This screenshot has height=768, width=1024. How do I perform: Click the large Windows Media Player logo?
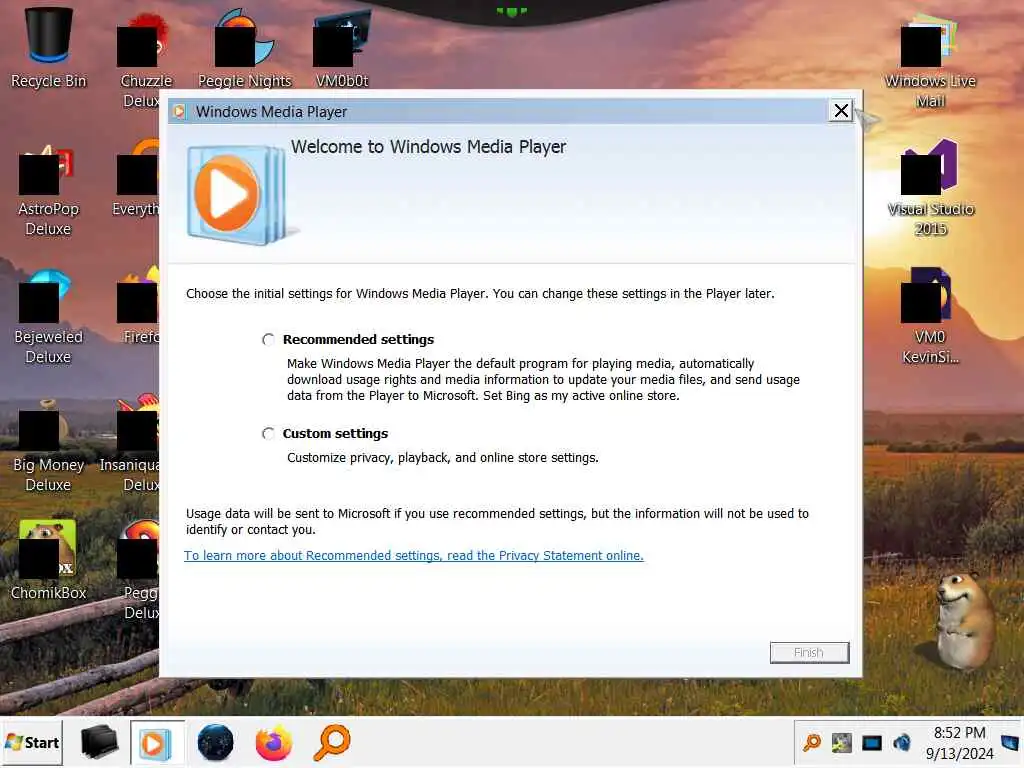coord(237,195)
